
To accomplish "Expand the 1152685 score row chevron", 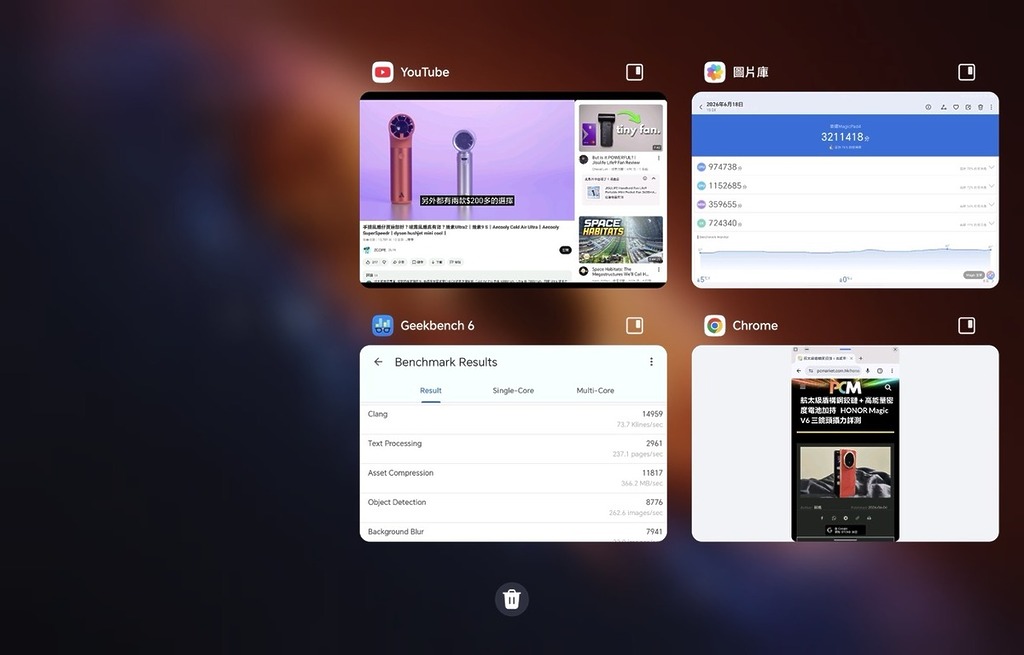I will pyautogui.click(x=991, y=186).
